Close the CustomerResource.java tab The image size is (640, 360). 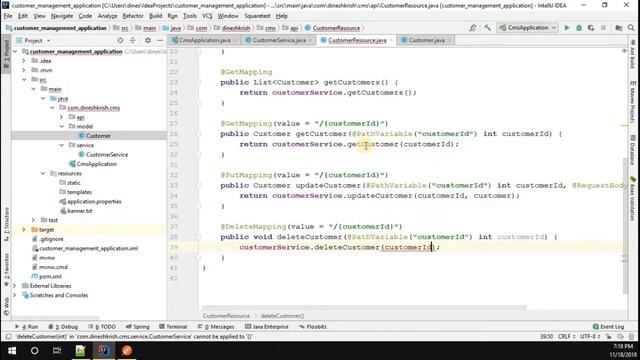pyautogui.click(x=391, y=40)
